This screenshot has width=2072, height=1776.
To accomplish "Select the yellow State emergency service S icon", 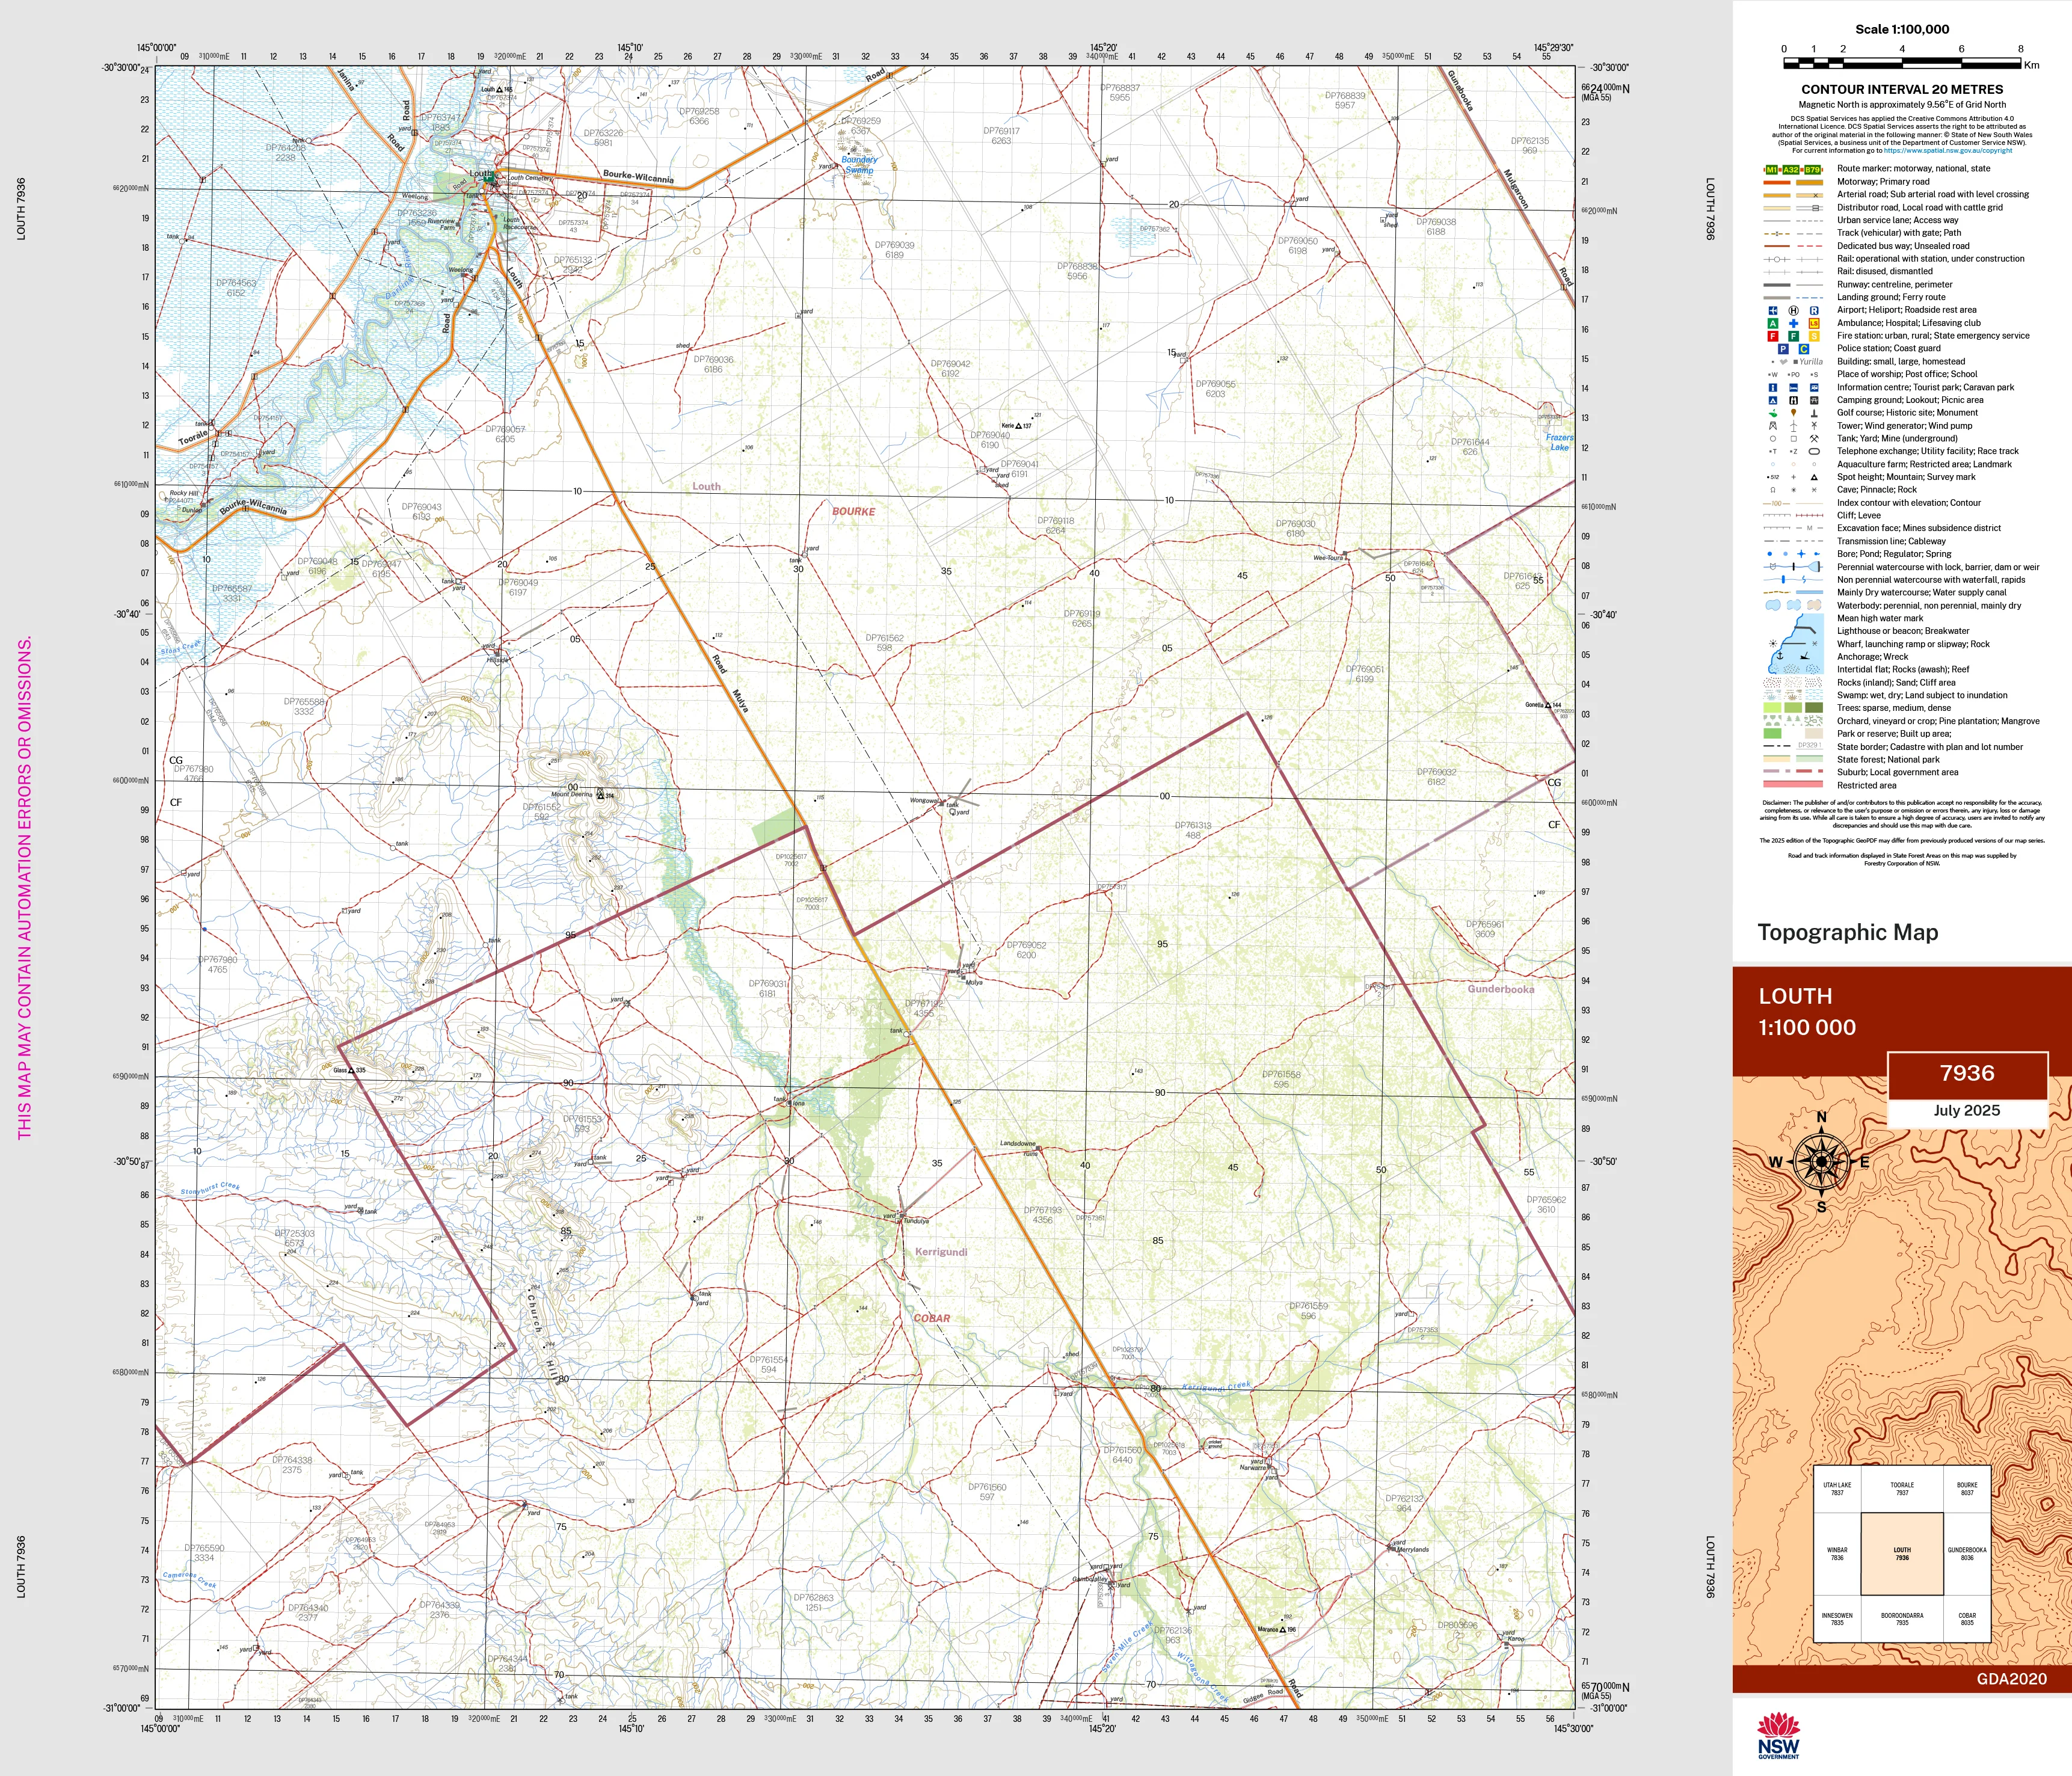I will tap(1814, 336).
